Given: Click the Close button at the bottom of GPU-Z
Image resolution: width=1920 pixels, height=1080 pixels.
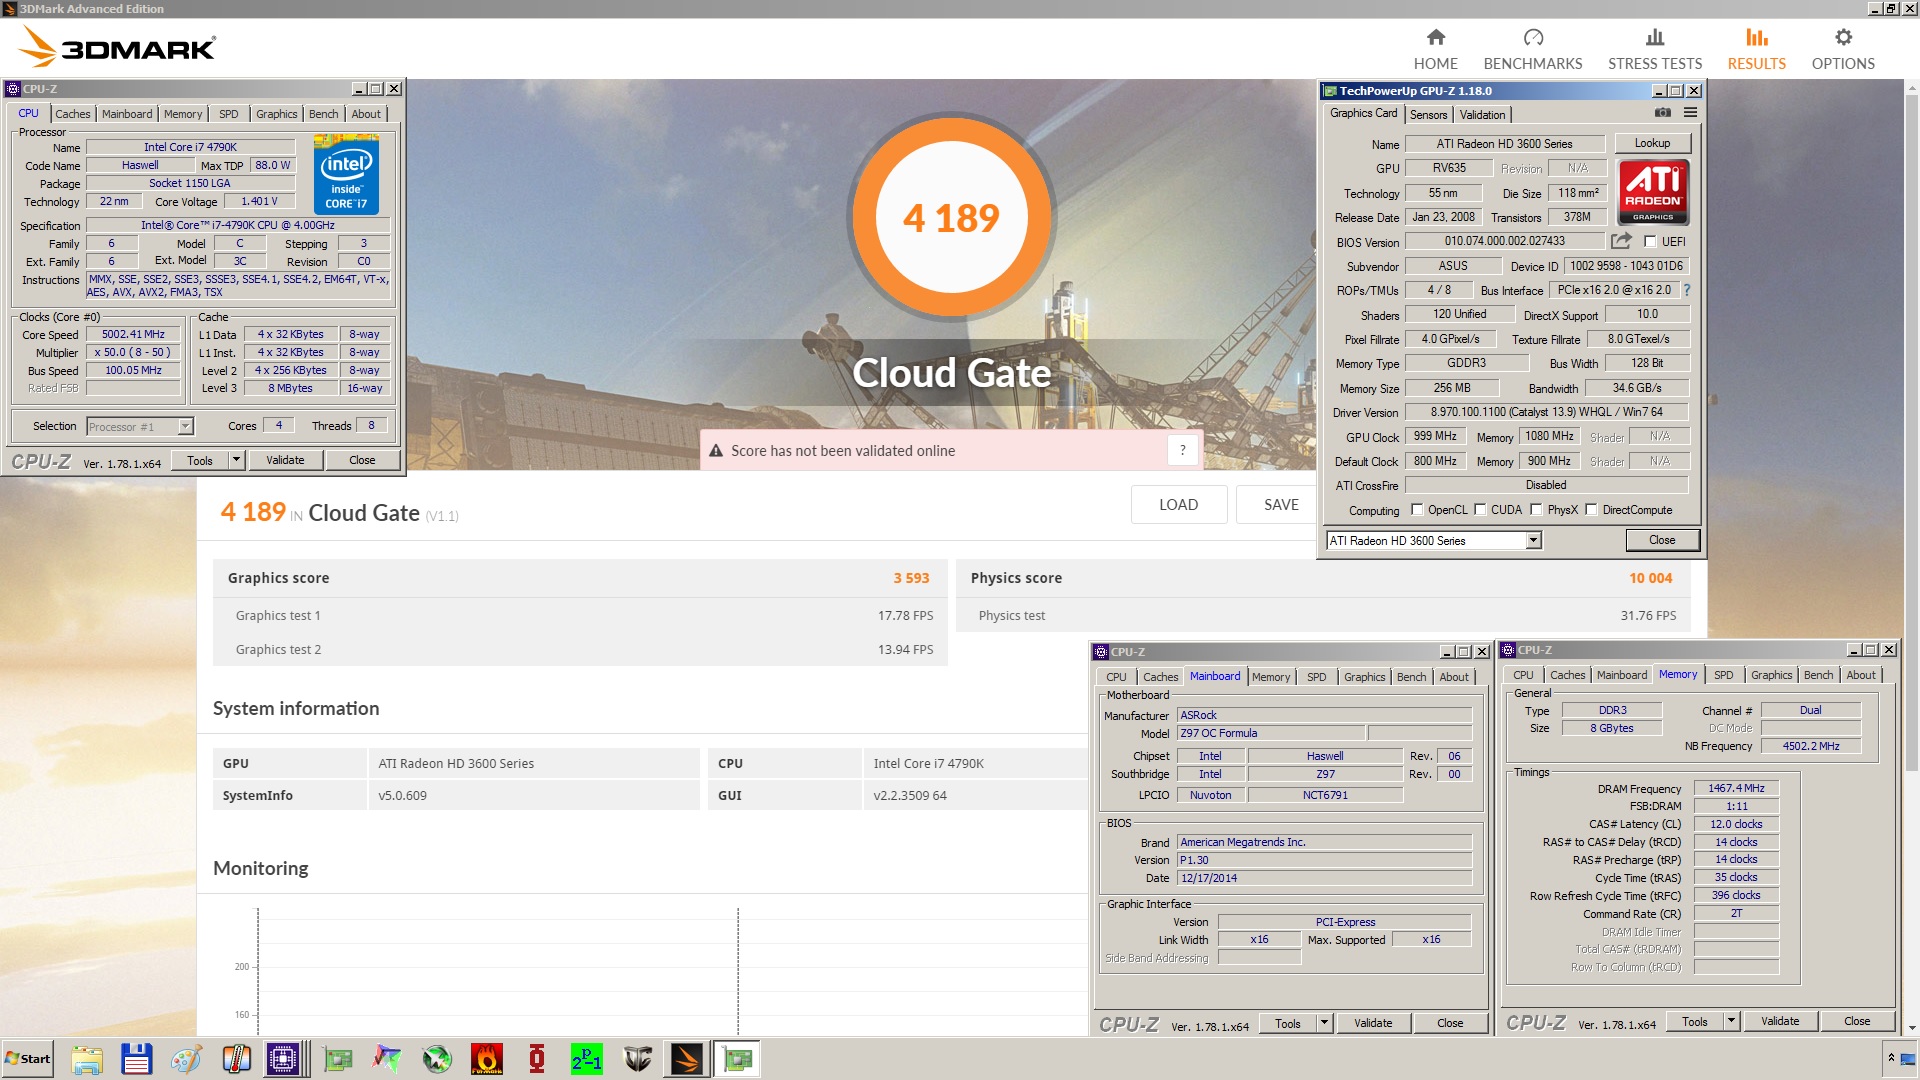Looking at the screenshot, I should [1662, 540].
